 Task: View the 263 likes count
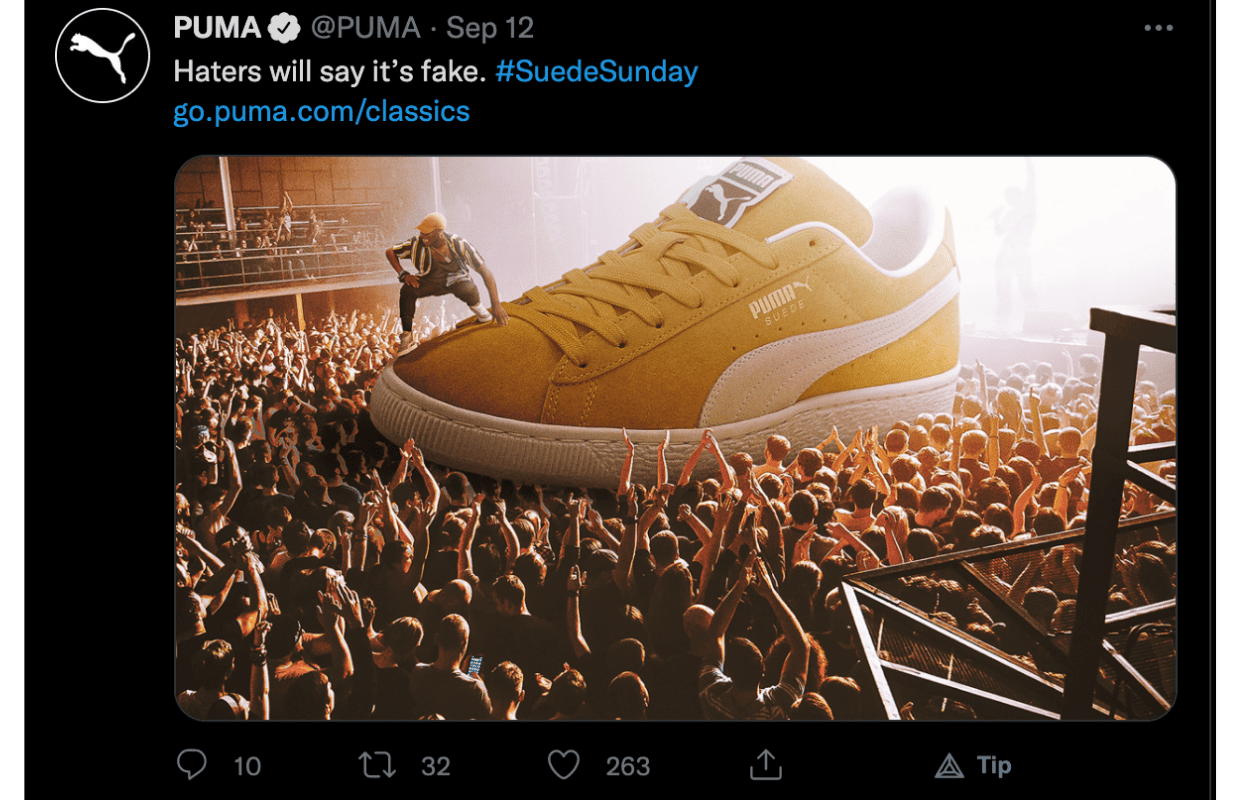click(x=628, y=767)
